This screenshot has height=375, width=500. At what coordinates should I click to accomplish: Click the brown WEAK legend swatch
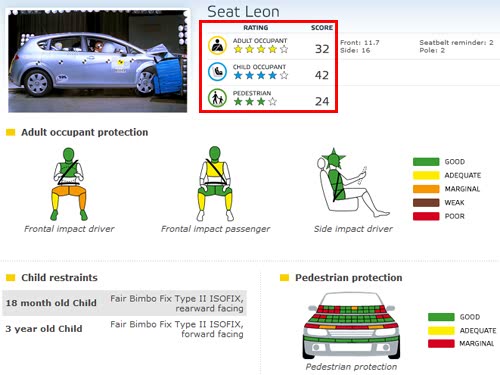pos(426,203)
